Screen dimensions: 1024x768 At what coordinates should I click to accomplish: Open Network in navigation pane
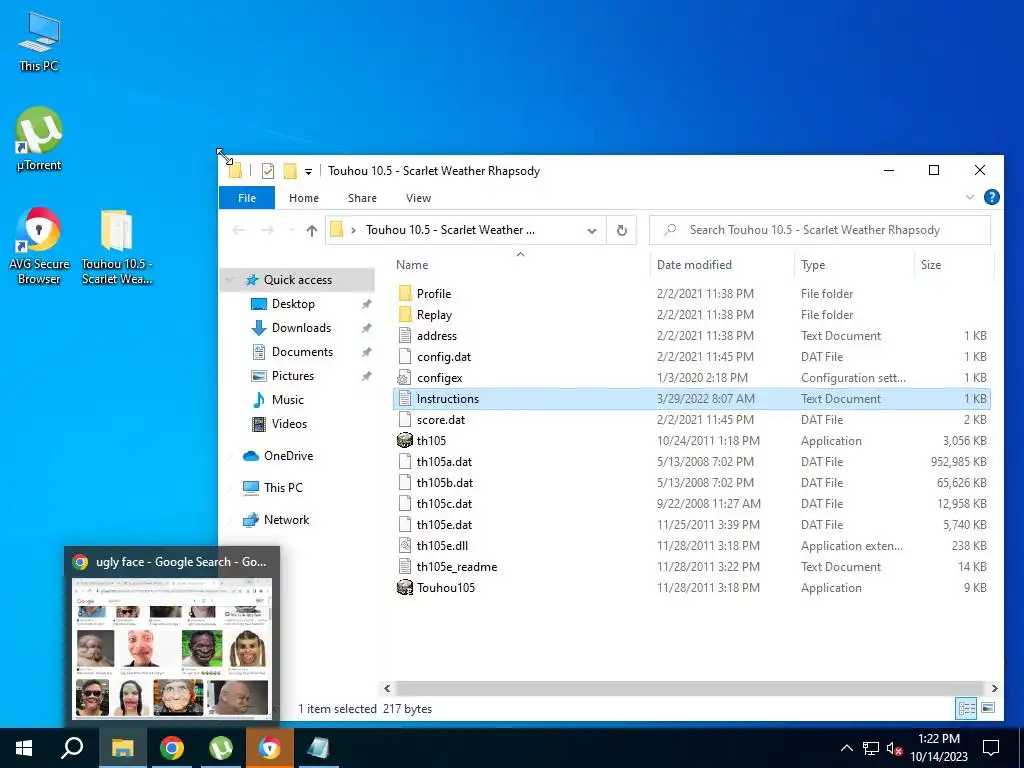pos(286,520)
